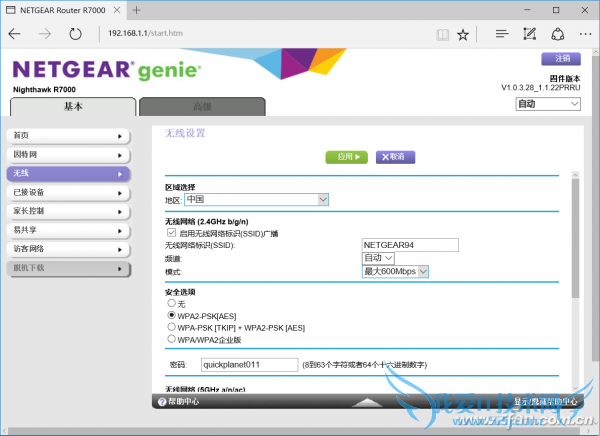Open the Hub lines icon

pyautogui.click(x=502, y=34)
